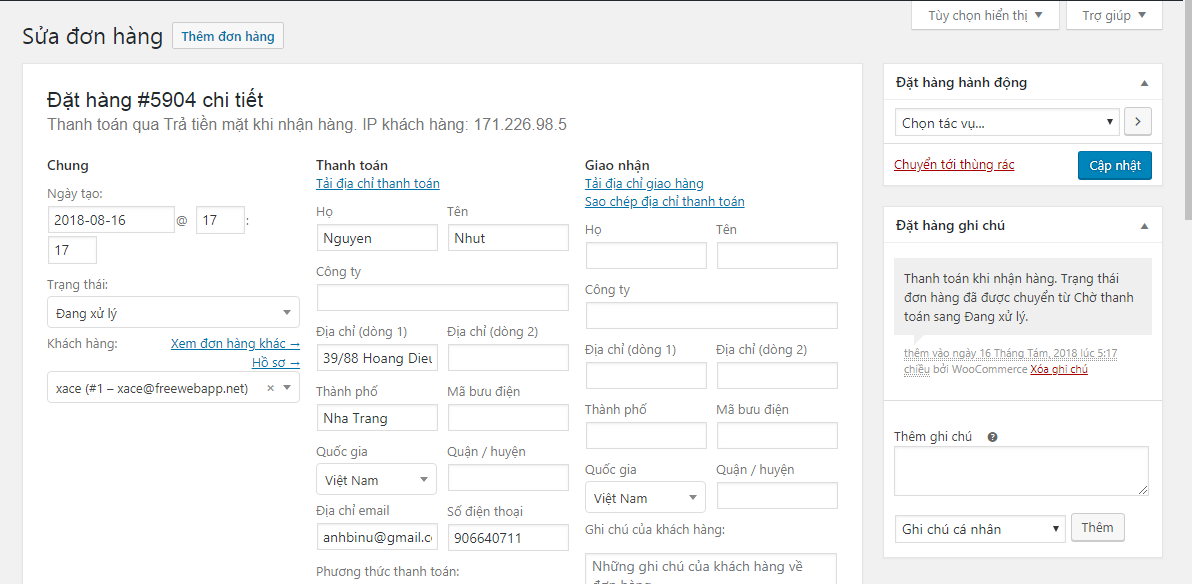Screen dimensions: 1192x584
Task: Click the Thêm đơn hàng button
Action: 228,36
